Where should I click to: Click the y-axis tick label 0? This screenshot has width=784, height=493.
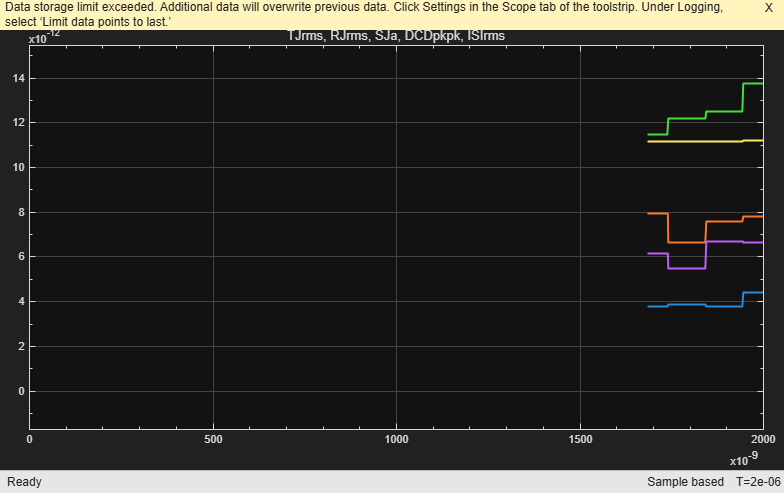(x=22, y=392)
